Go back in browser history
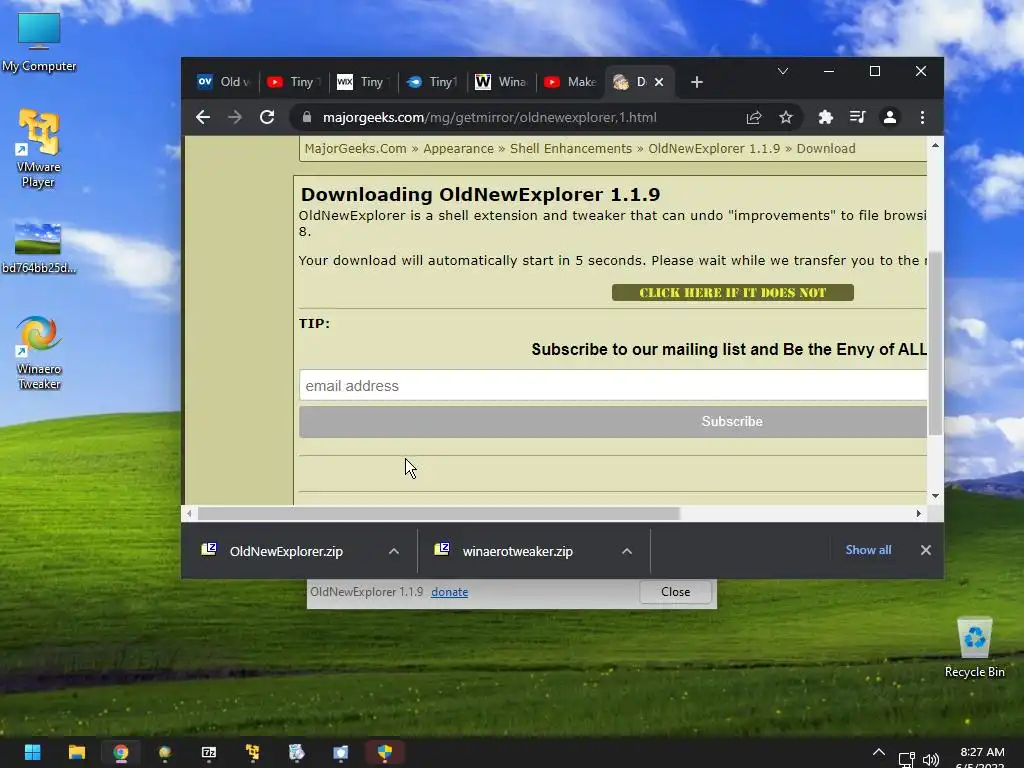 203,117
